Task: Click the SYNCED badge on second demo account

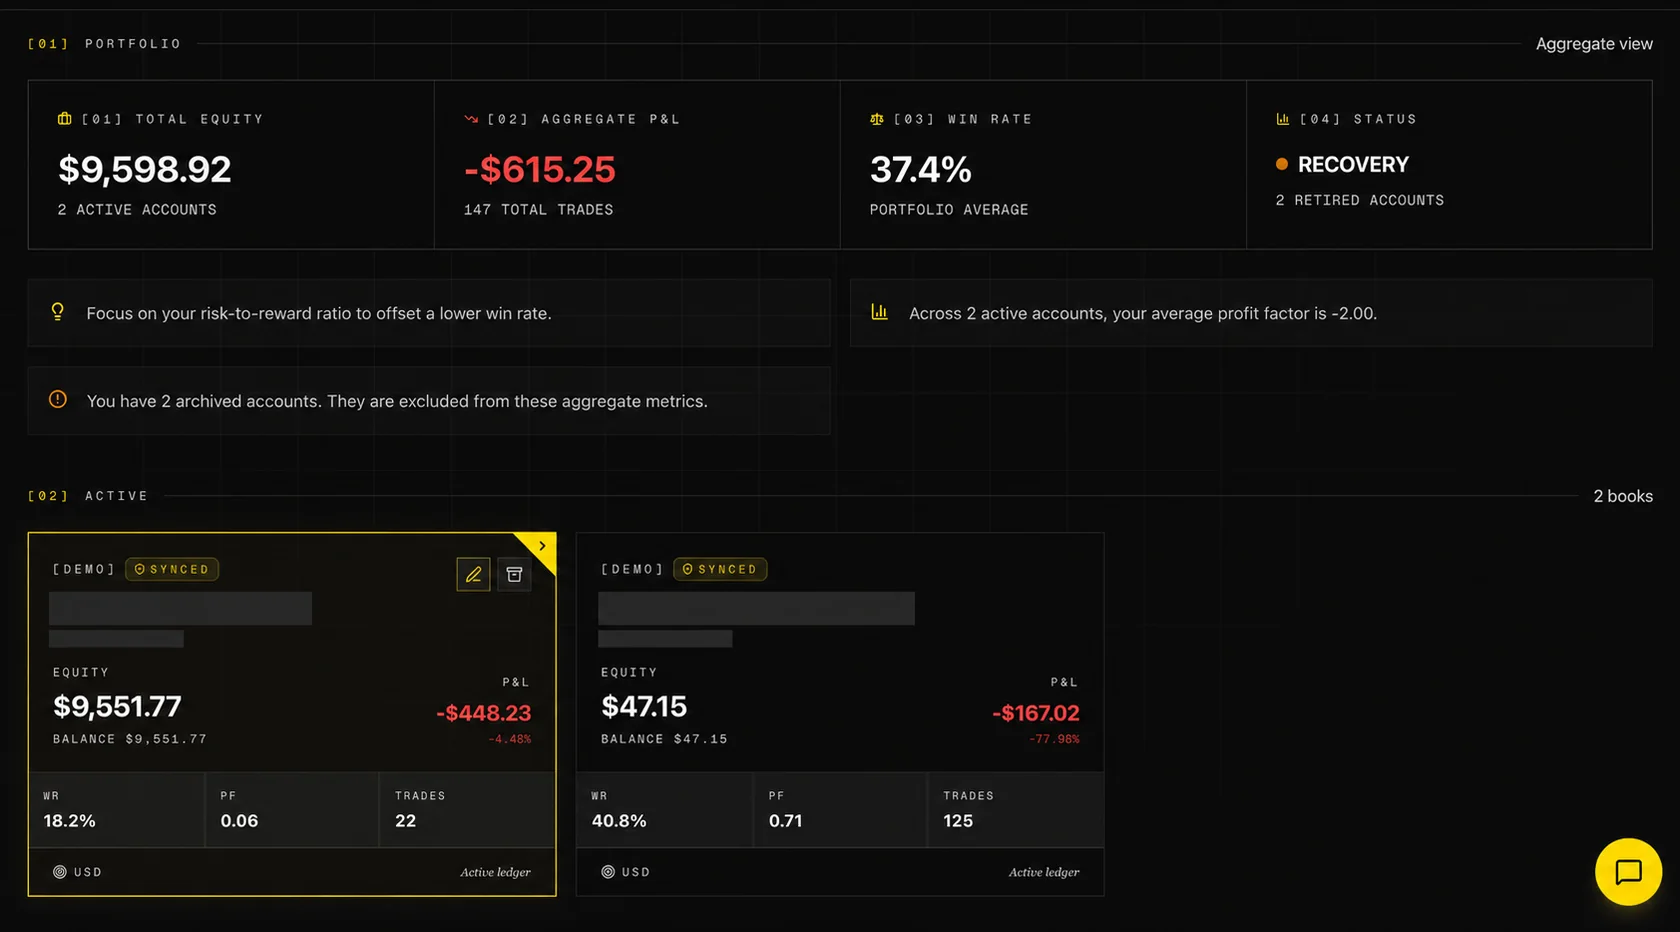Action: pyautogui.click(x=720, y=569)
